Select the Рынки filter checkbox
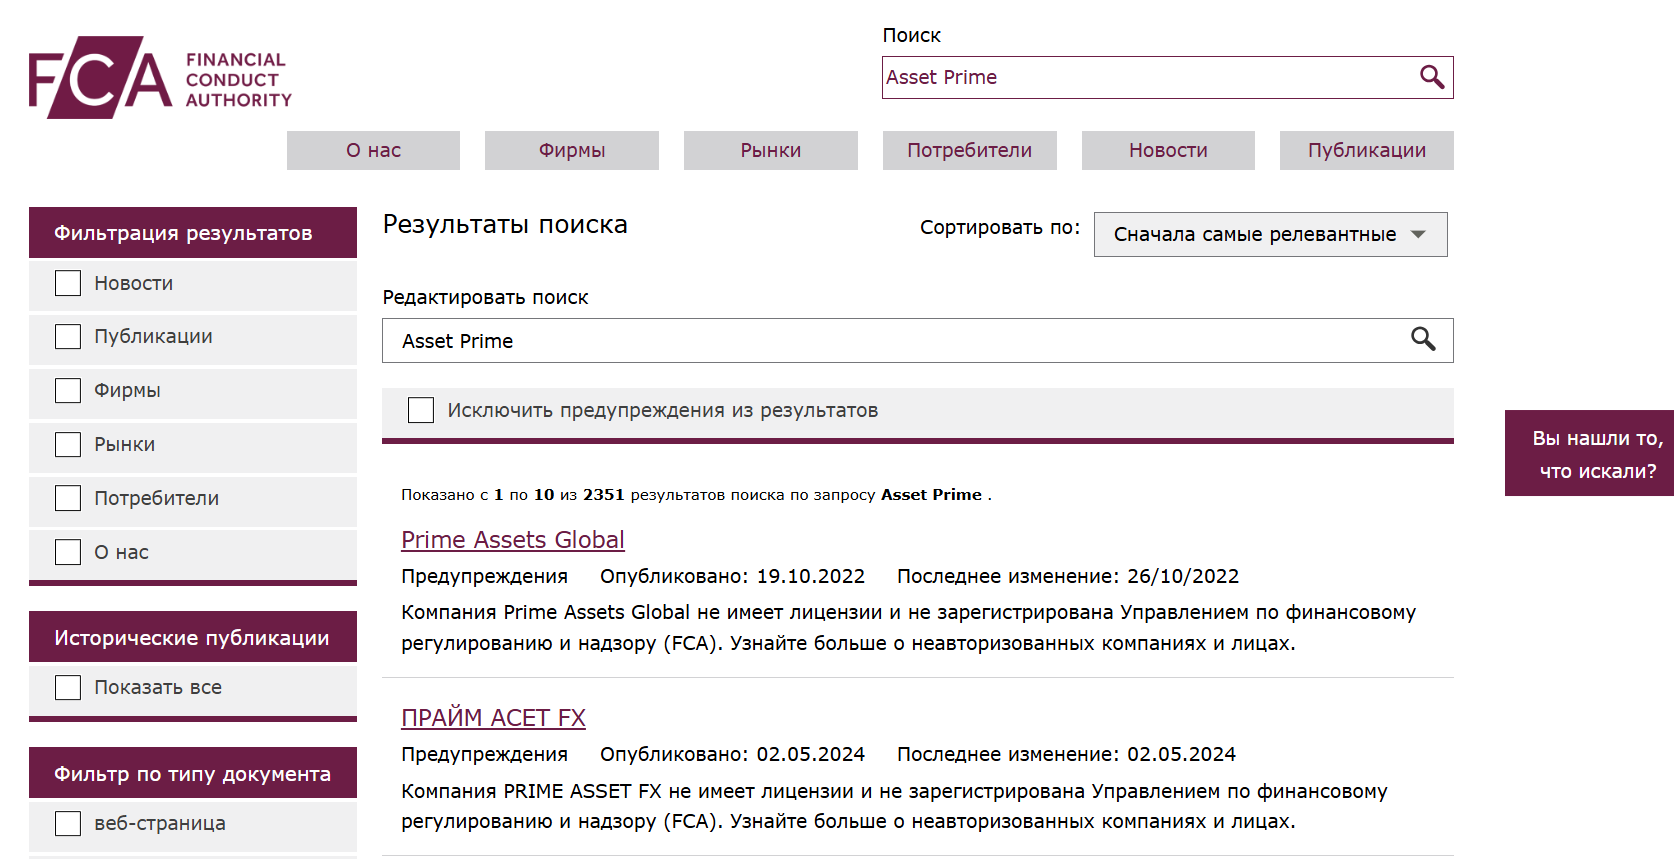This screenshot has width=1674, height=859. (x=68, y=444)
